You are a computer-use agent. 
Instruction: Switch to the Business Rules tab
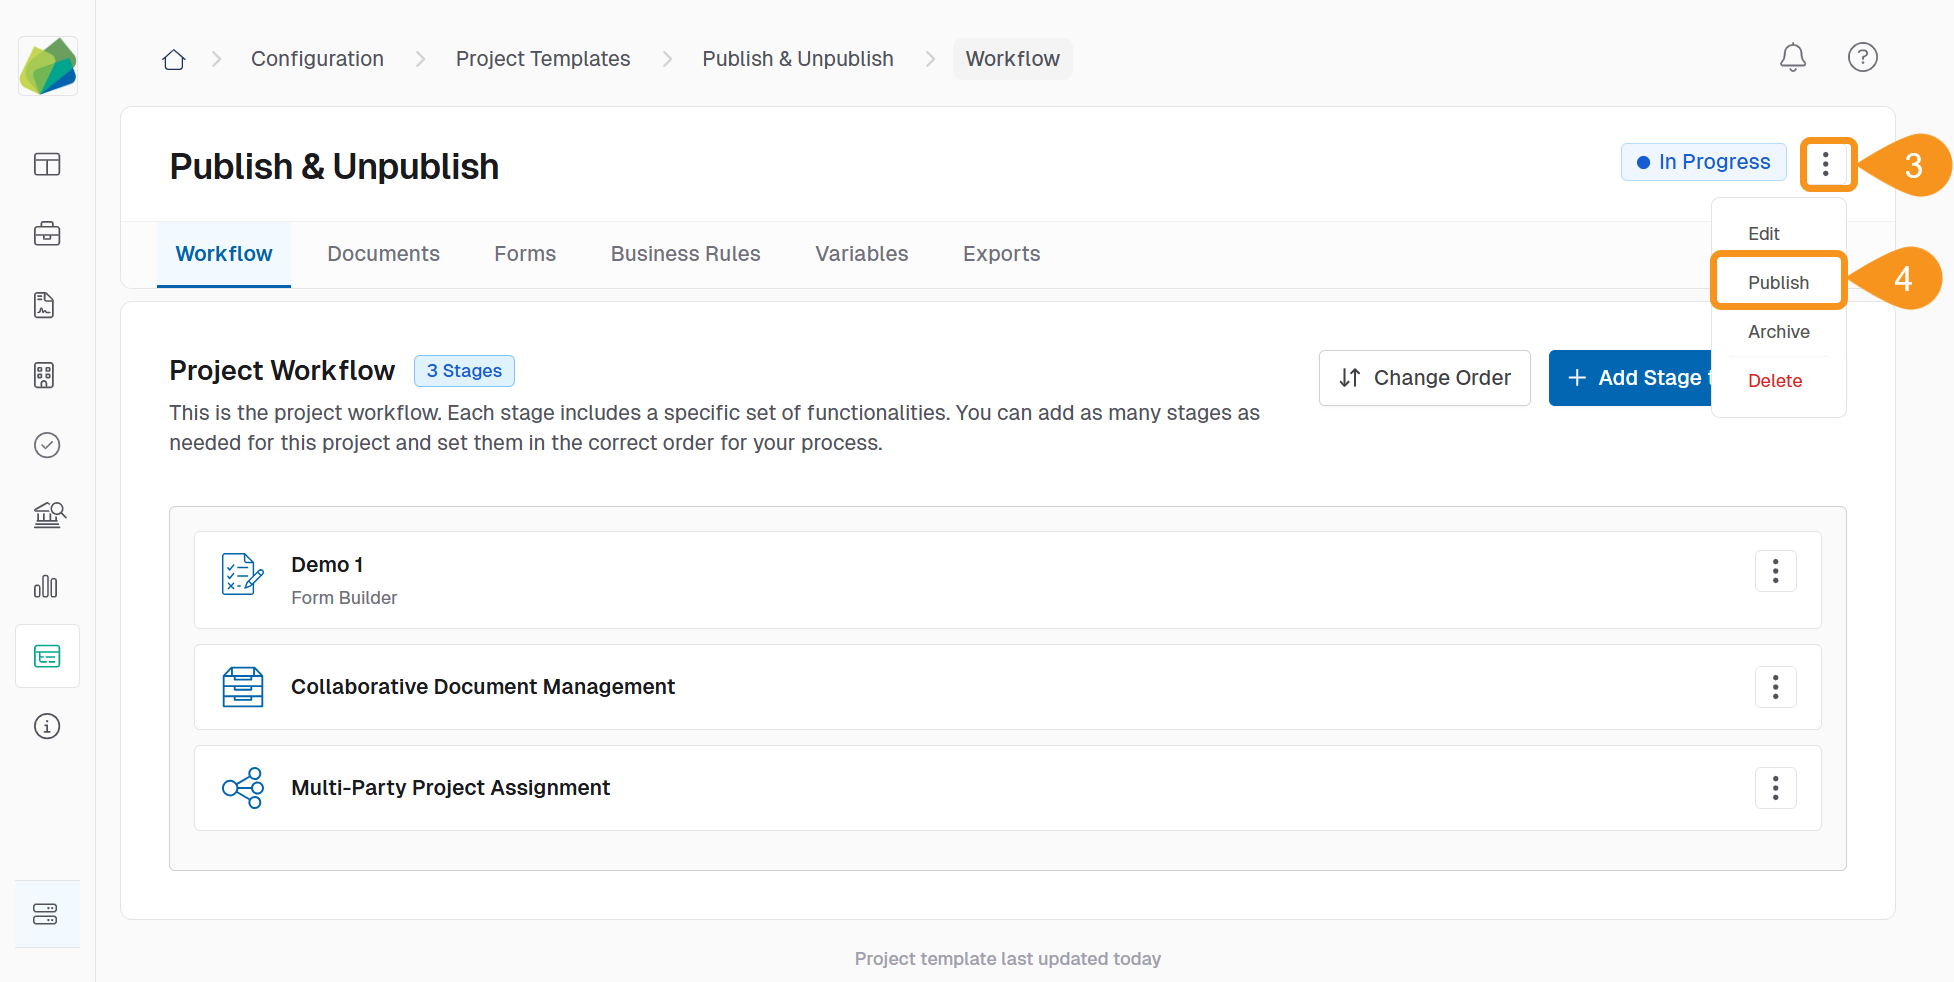[x=685, y=254]
